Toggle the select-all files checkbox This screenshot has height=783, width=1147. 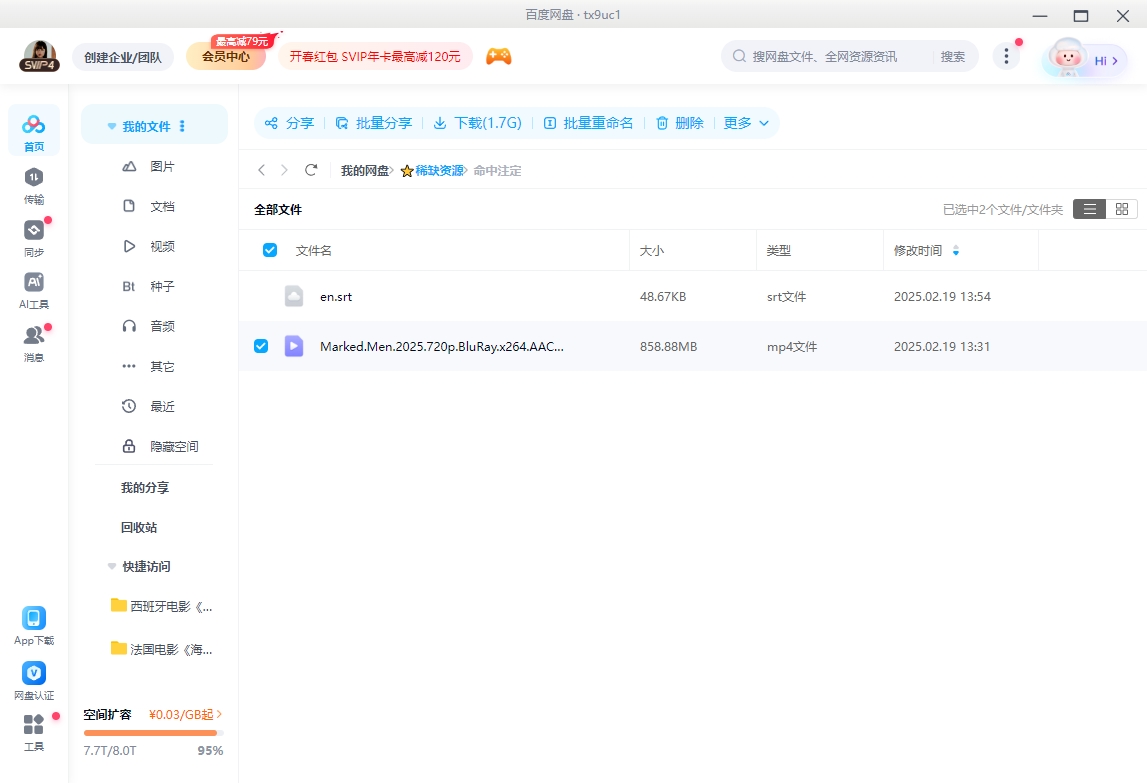269,249
